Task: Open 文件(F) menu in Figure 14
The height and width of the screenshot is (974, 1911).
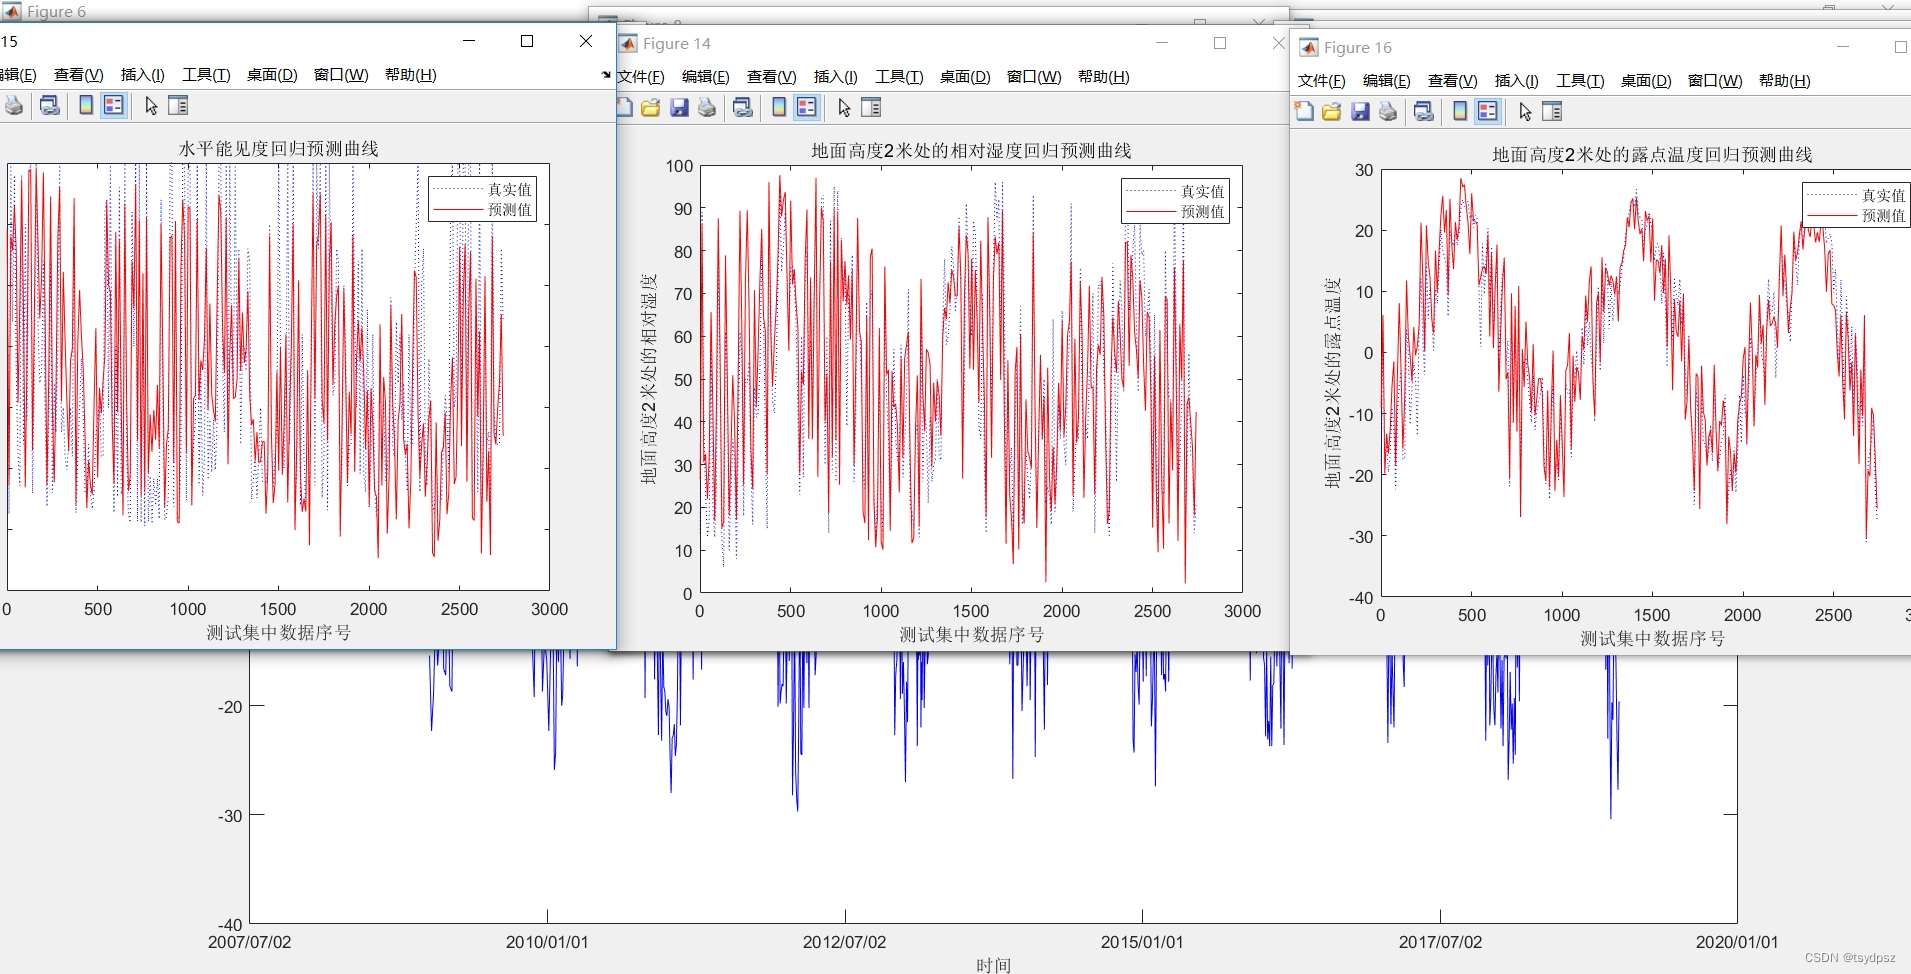Action: tap(641, 77)
